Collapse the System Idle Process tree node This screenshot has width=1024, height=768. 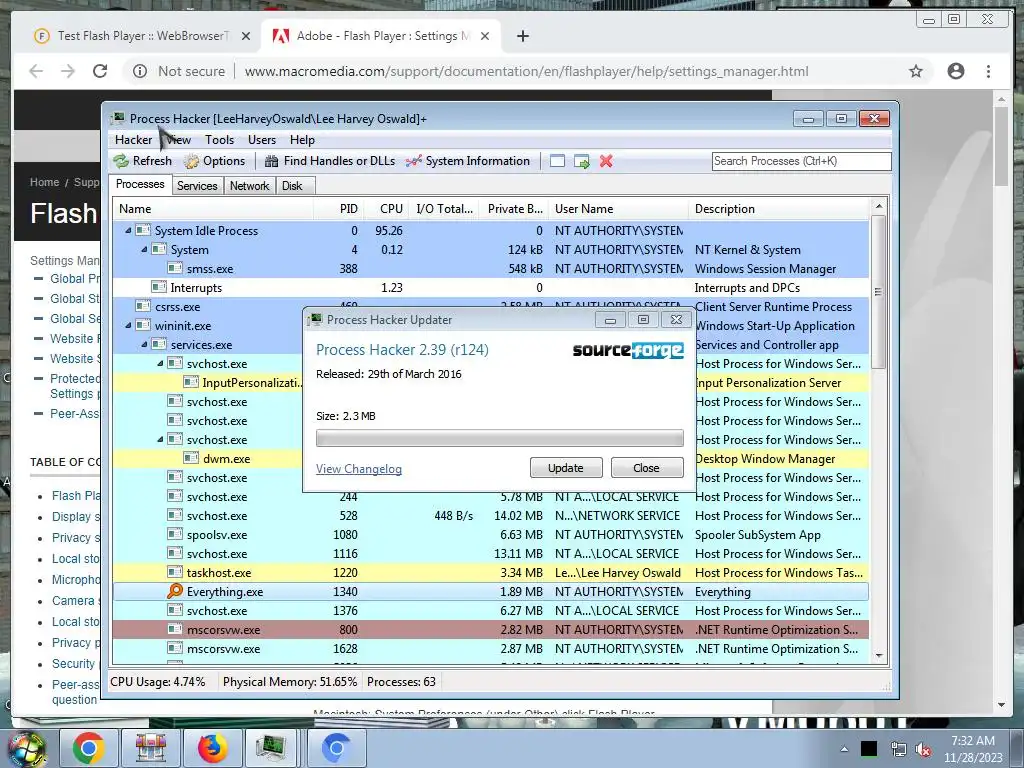128,230
